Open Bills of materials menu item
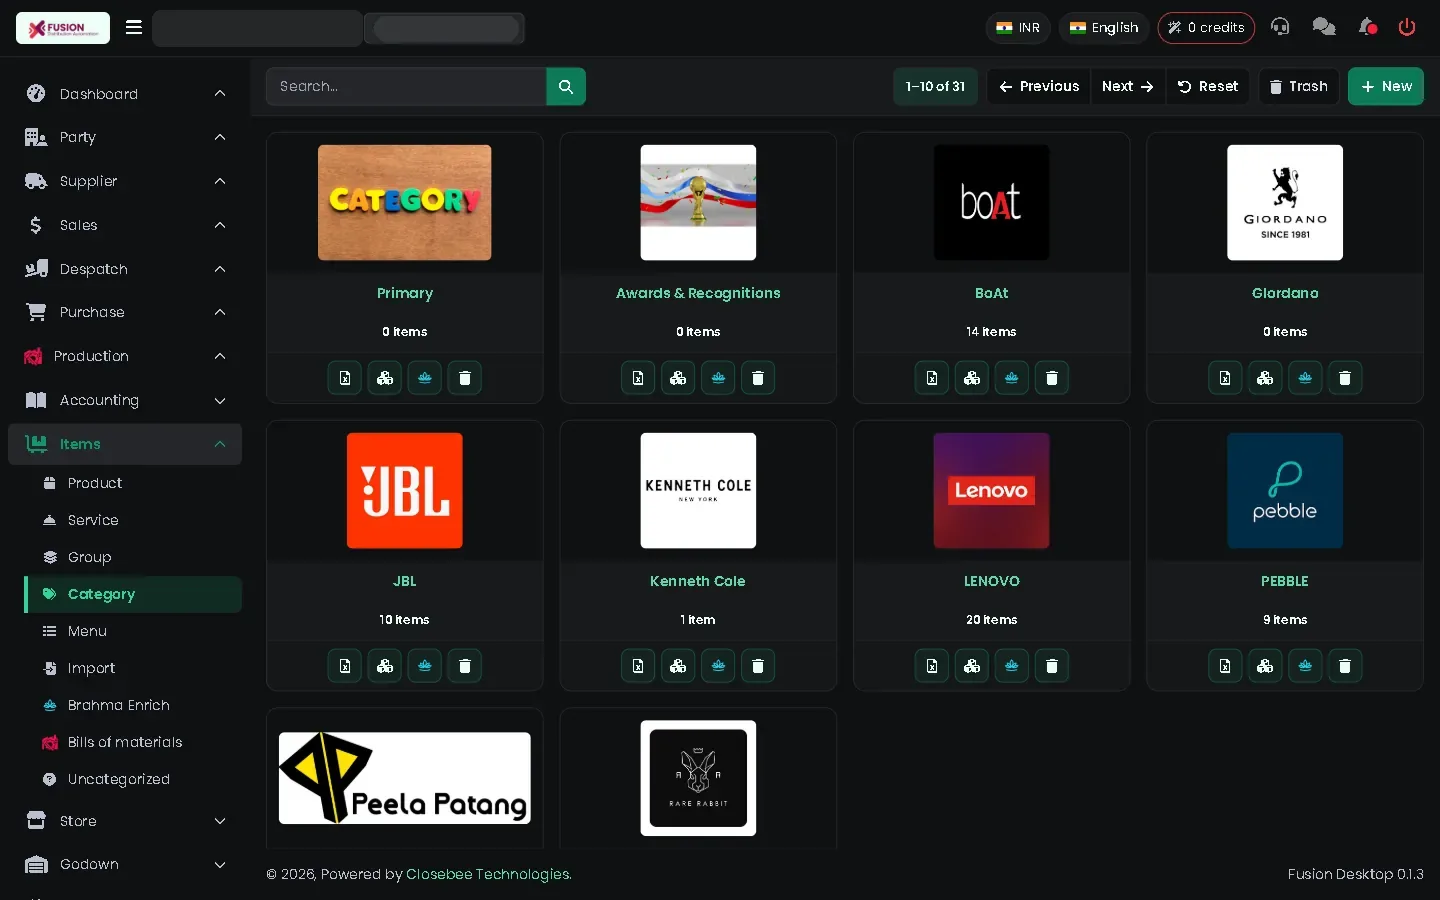The width and height of the screenshot is (1440, 900). coord(133,742)
